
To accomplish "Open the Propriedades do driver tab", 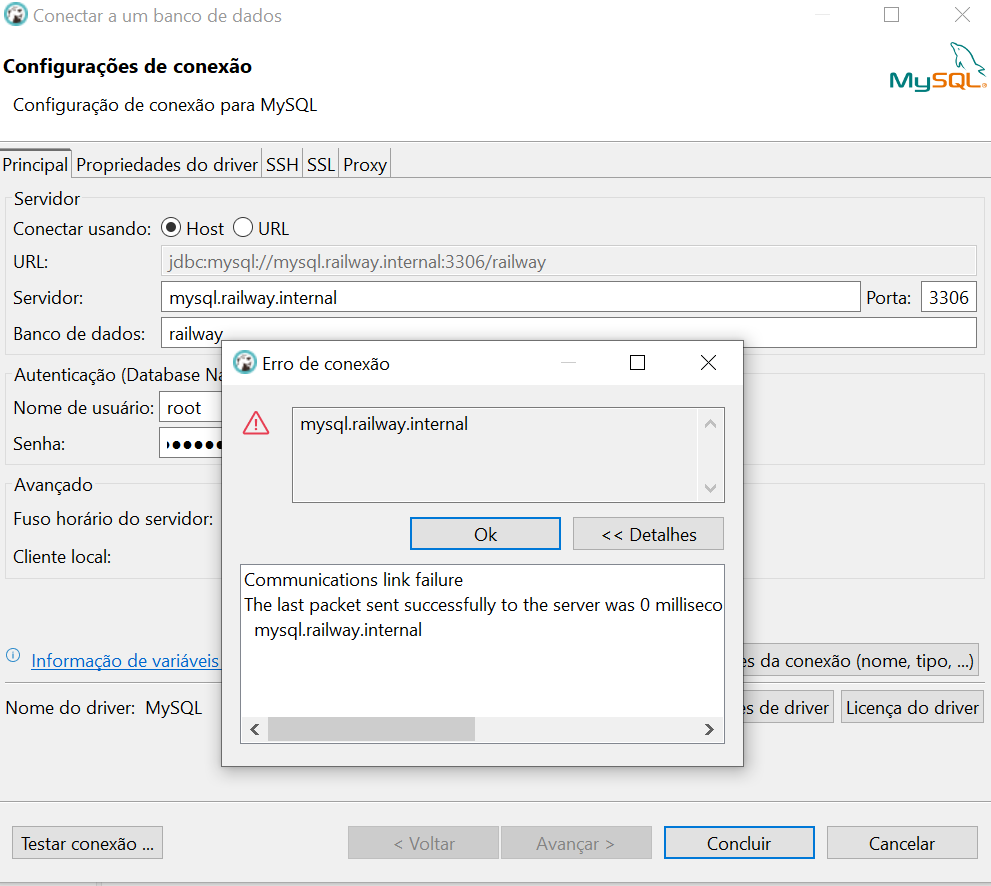I will (x=167, y=164).
